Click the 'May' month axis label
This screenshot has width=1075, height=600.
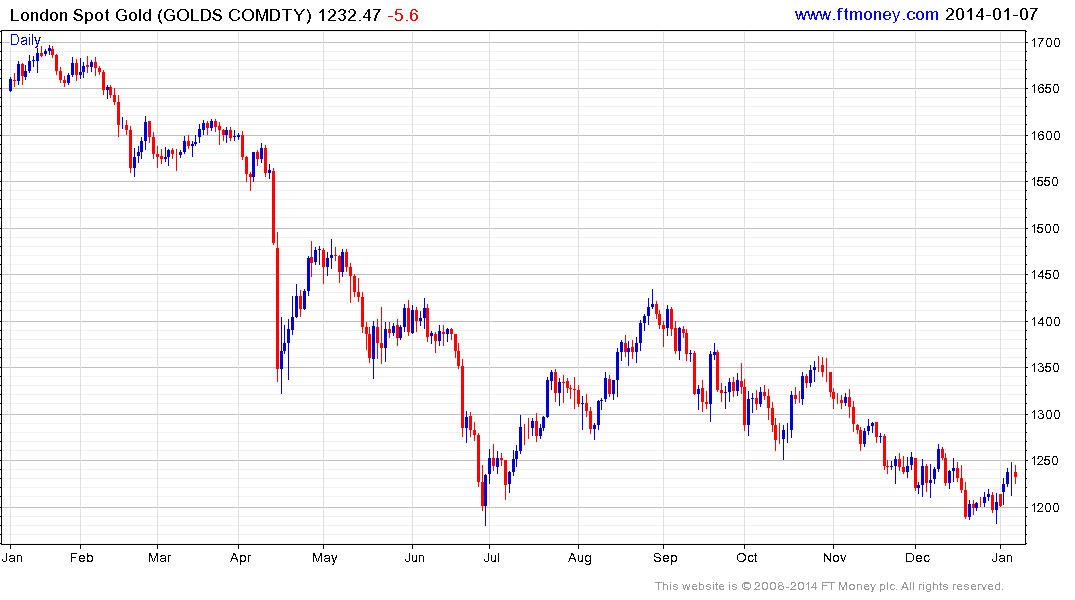[x=325, y=557]
